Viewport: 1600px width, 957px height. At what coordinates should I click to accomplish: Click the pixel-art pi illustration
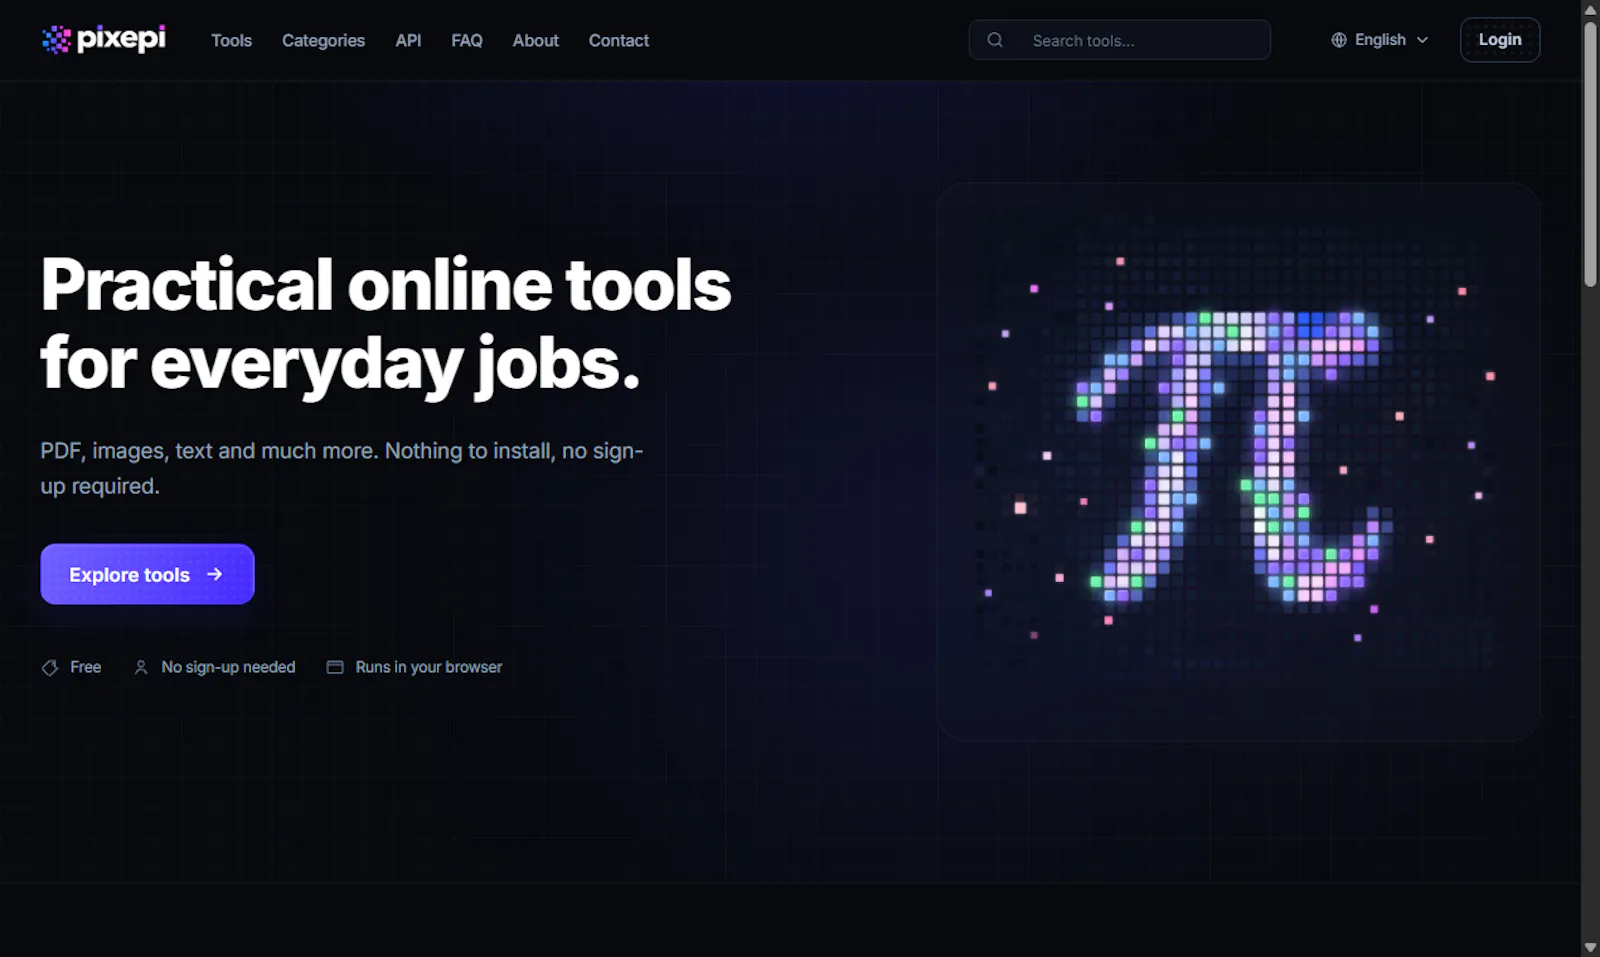coord(1238,461)
